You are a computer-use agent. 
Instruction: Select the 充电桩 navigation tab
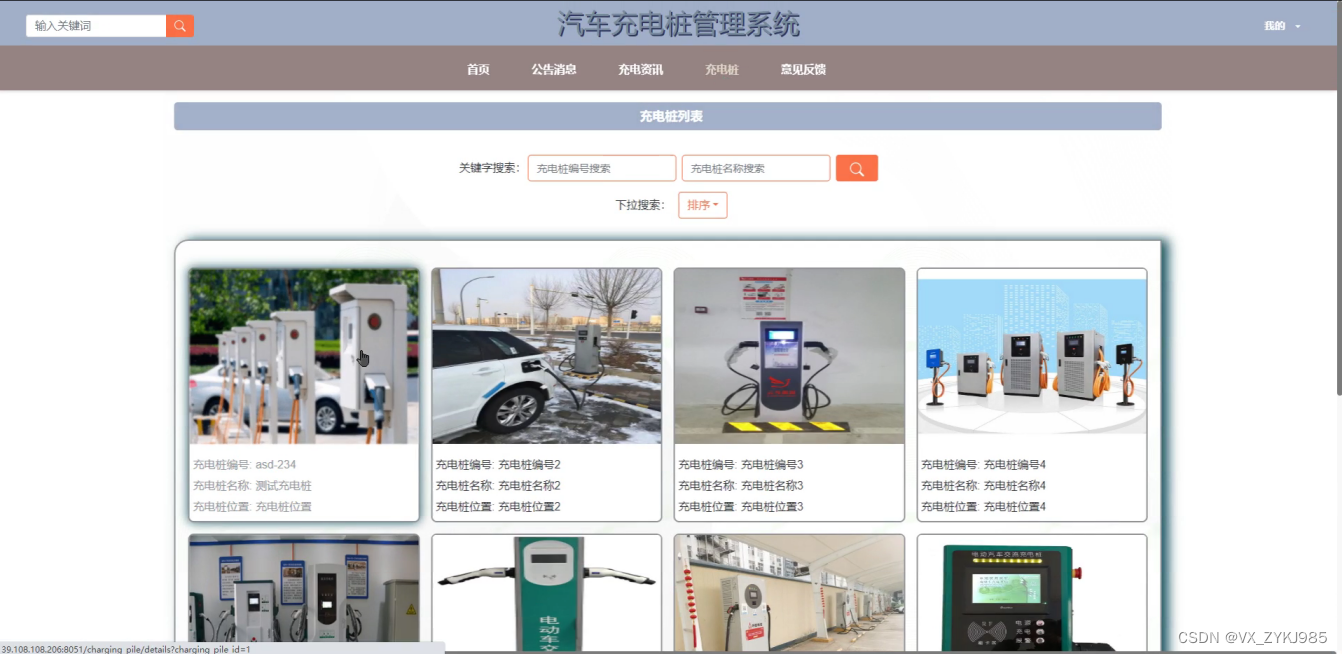[721, 70]
